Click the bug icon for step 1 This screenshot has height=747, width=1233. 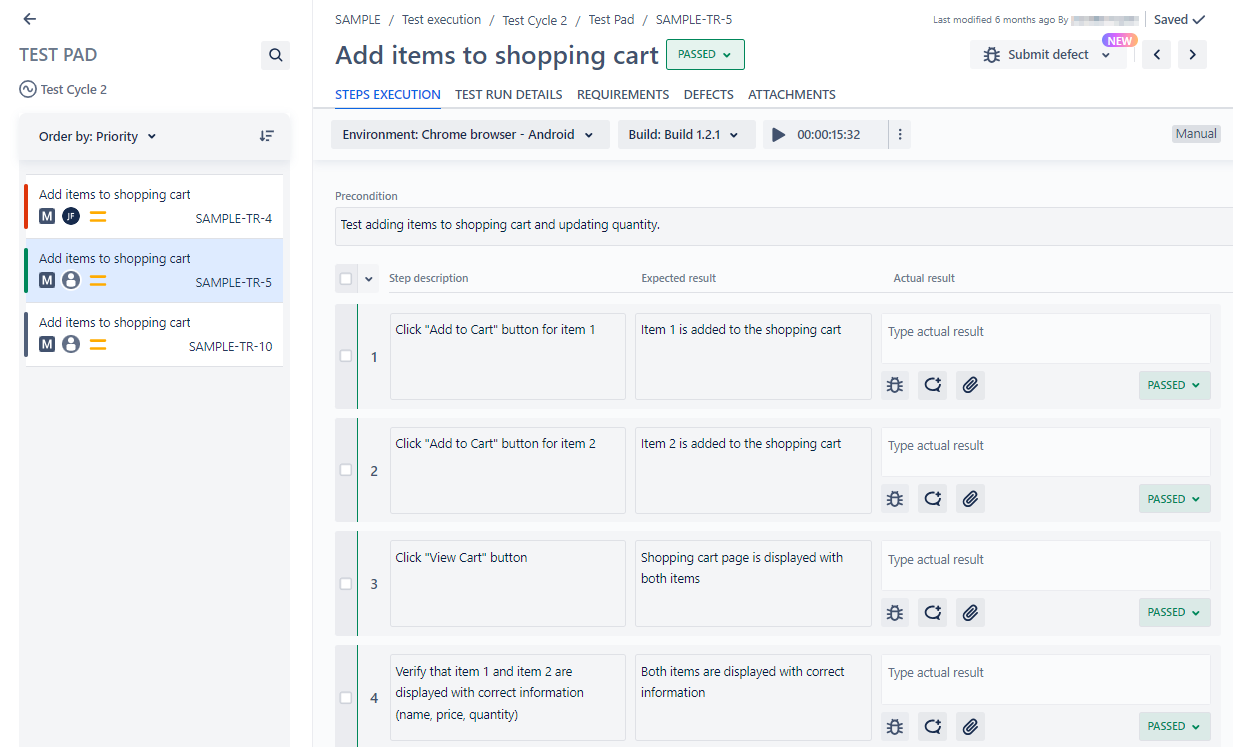coord(895,385)
